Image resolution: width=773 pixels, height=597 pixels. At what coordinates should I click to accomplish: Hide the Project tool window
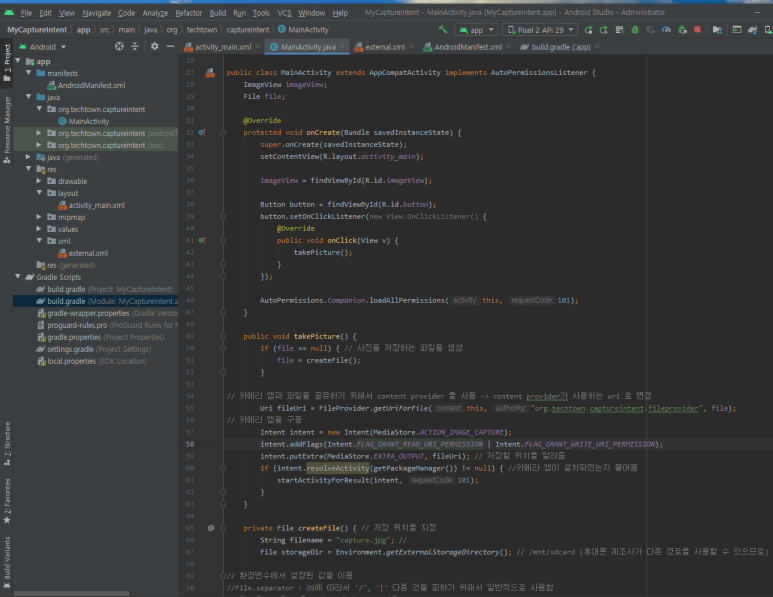(x=170, y=46)
